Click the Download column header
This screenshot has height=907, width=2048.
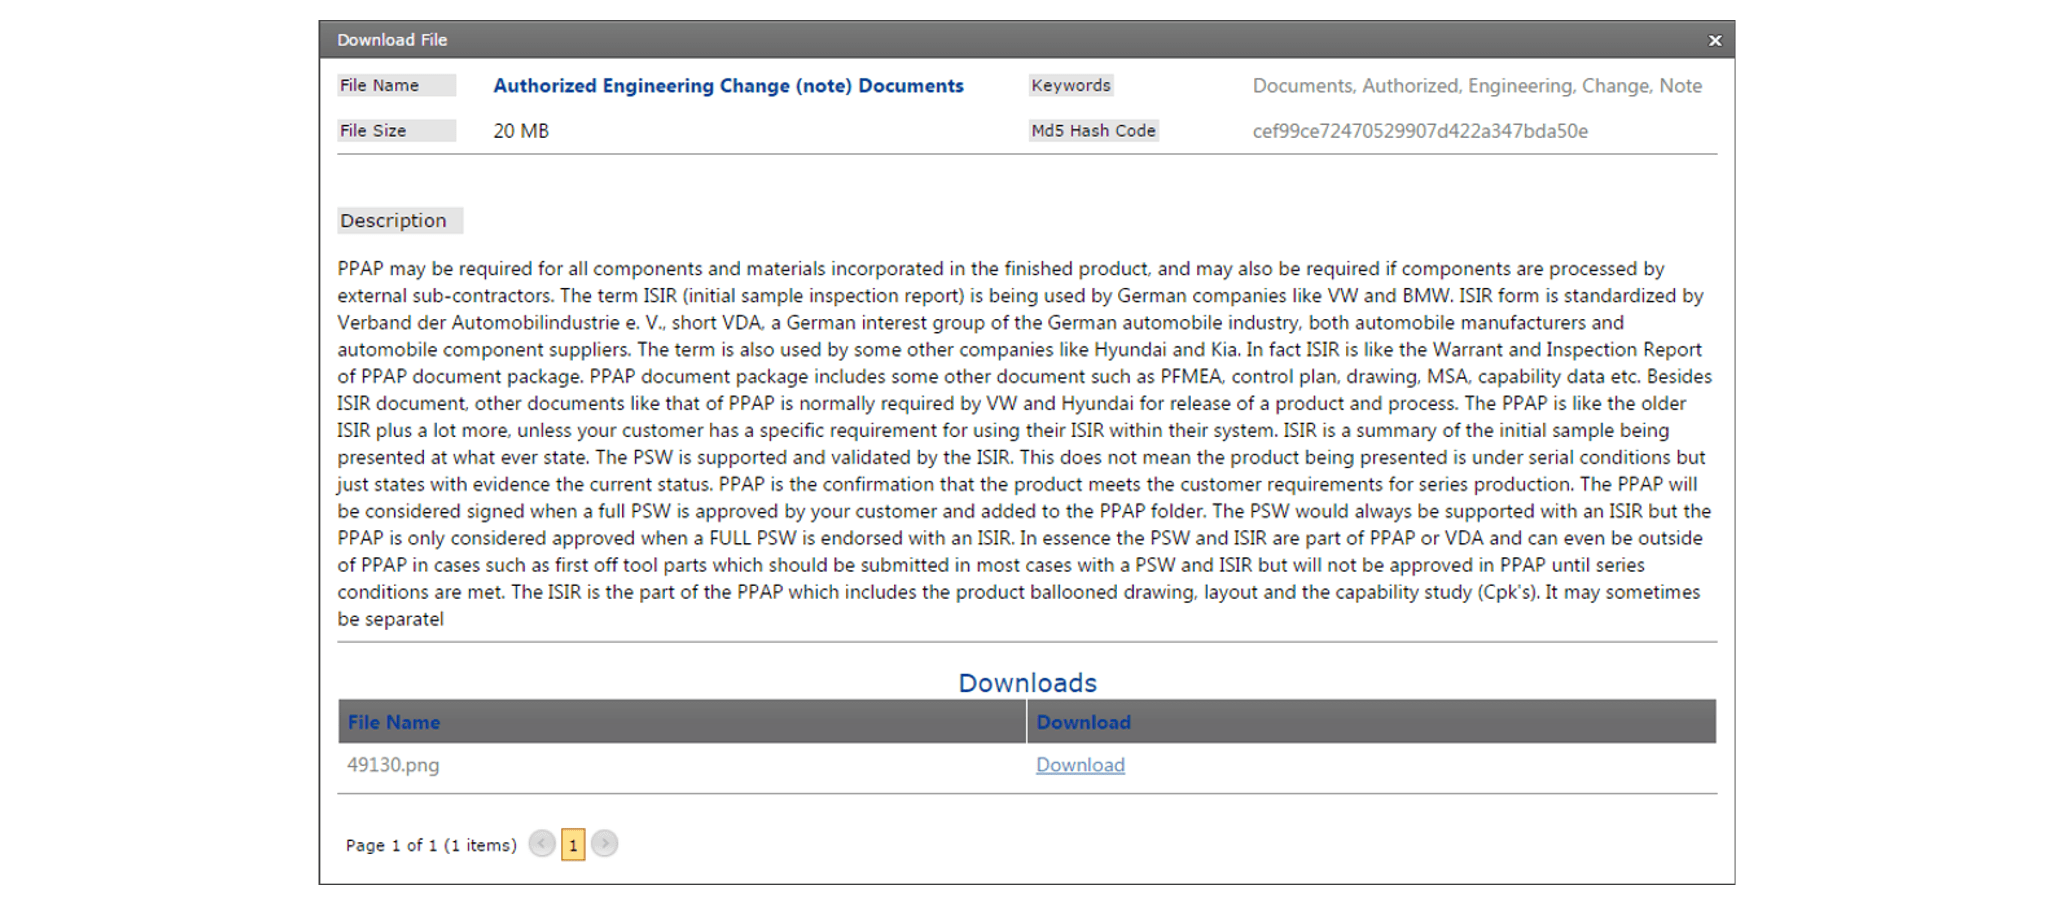1371,722
